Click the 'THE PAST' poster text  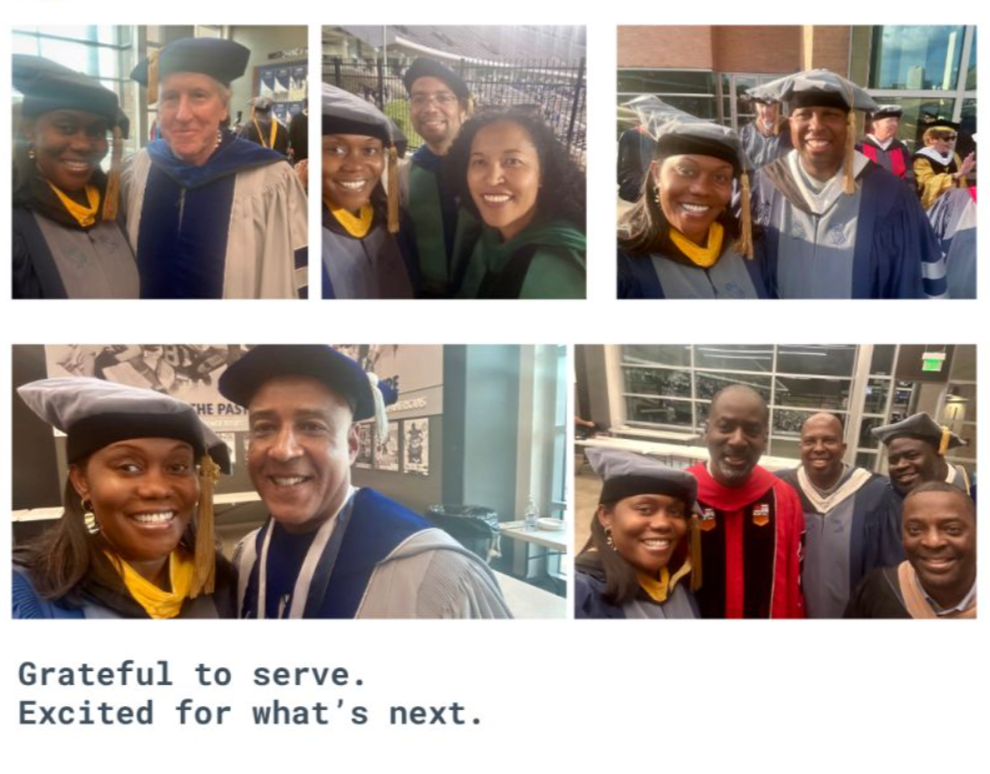(x=220, y=409)
